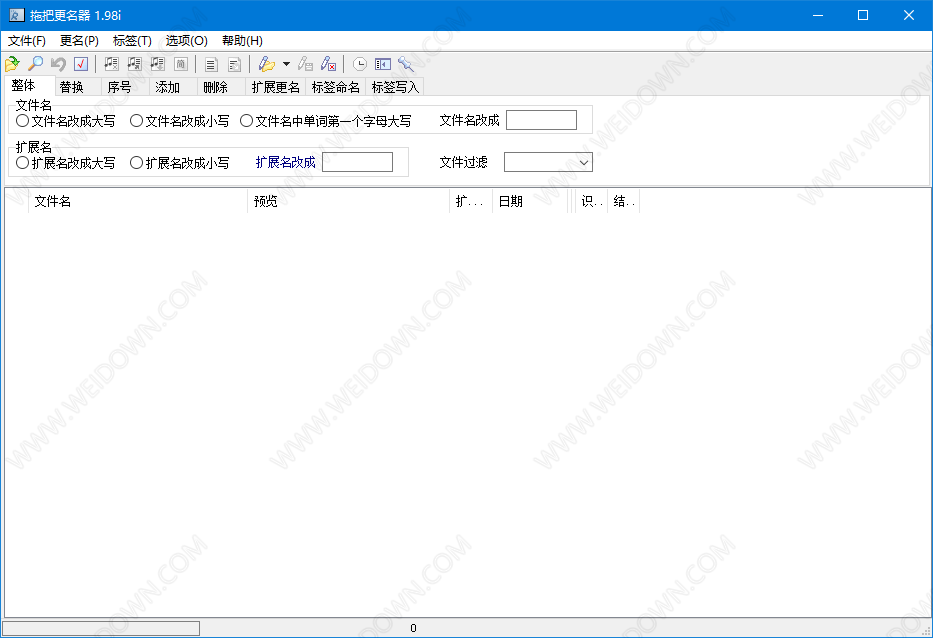
Task: Click the 扩... column header
Action: (x=471, y=201)
